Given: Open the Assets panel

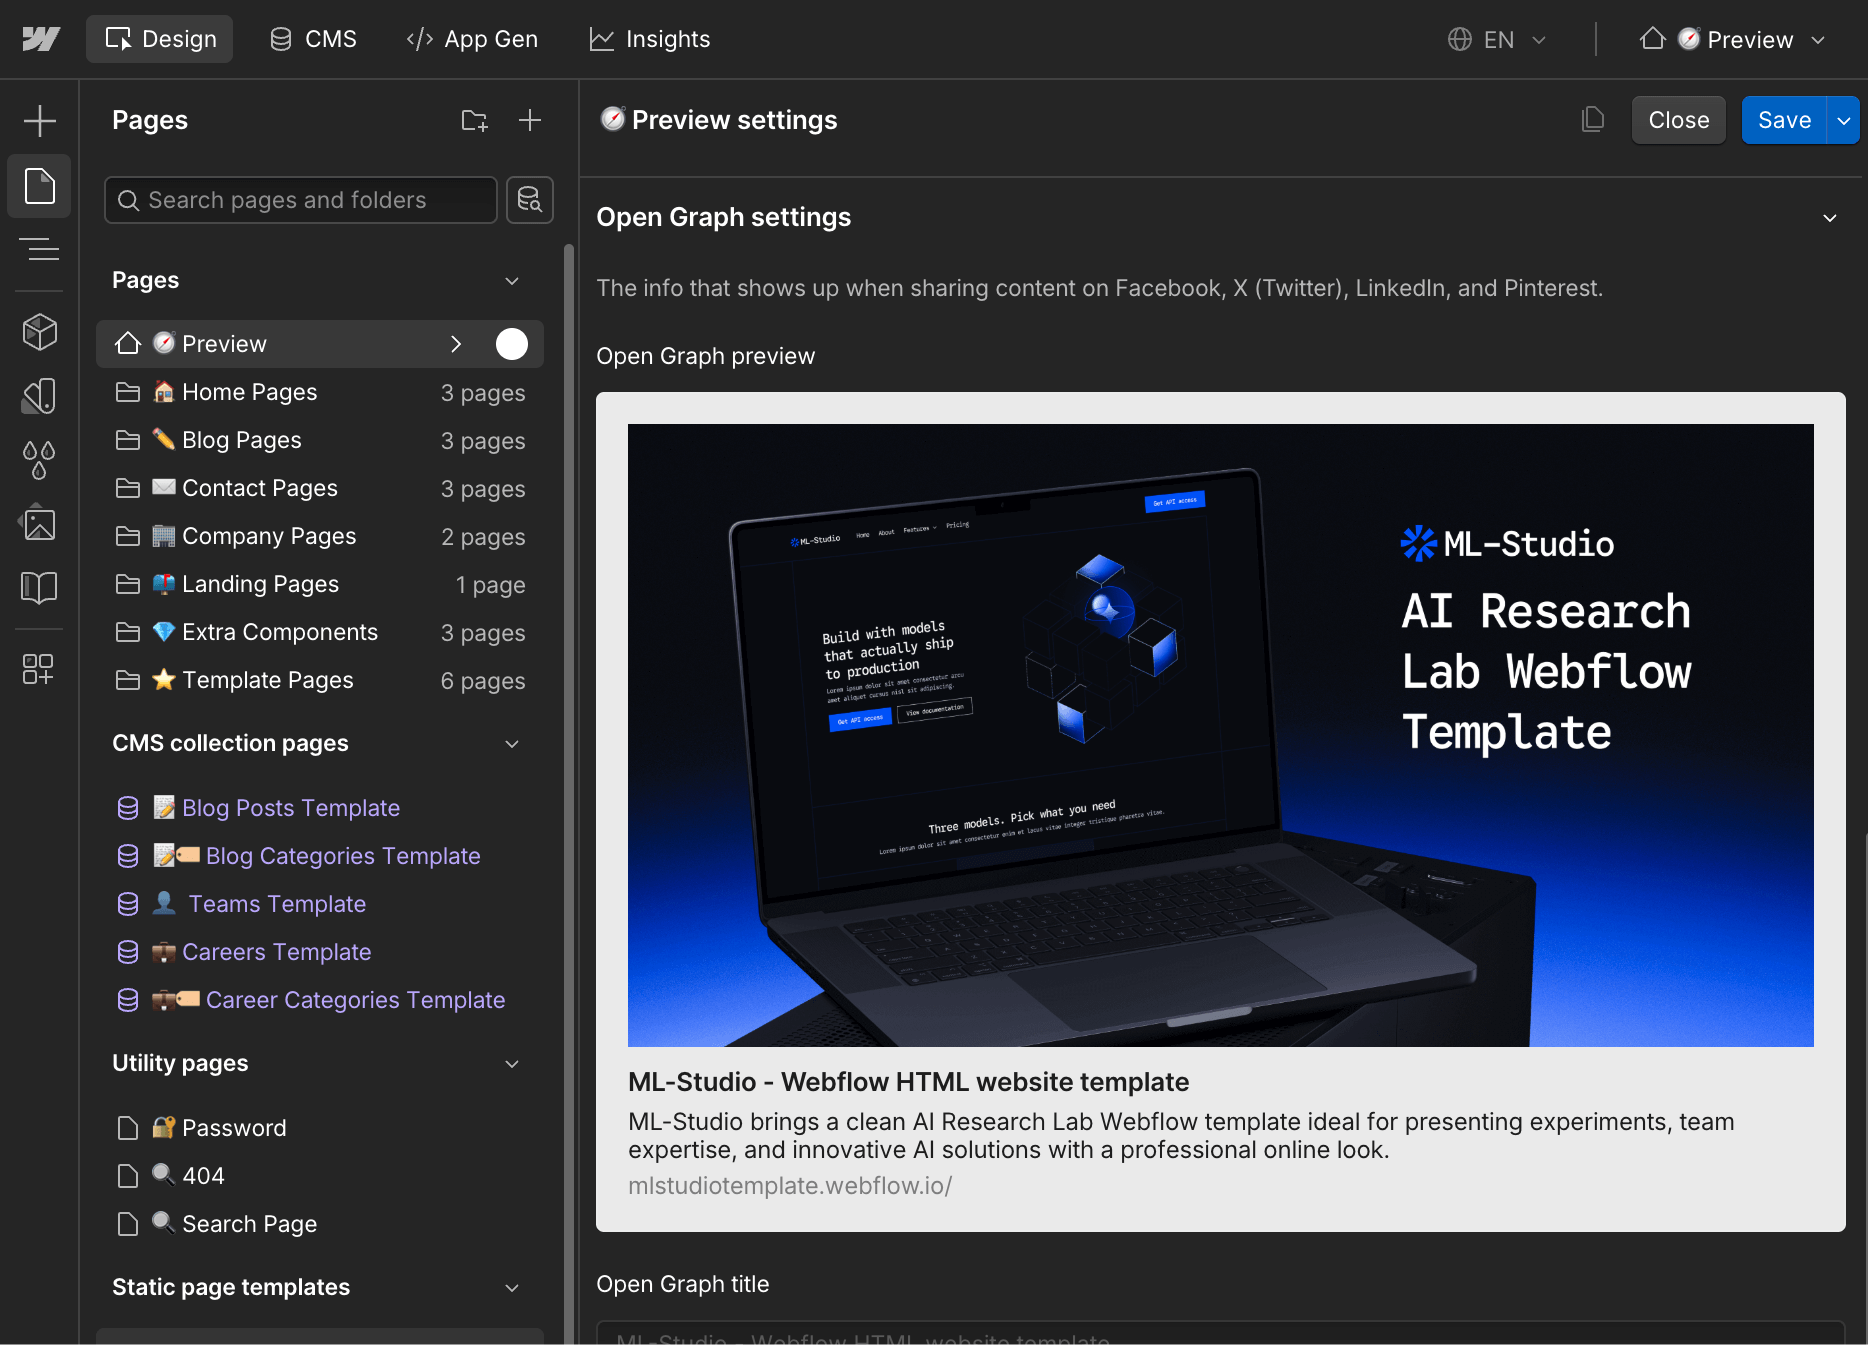Looking at the screenshot, I should coord(39,523).
